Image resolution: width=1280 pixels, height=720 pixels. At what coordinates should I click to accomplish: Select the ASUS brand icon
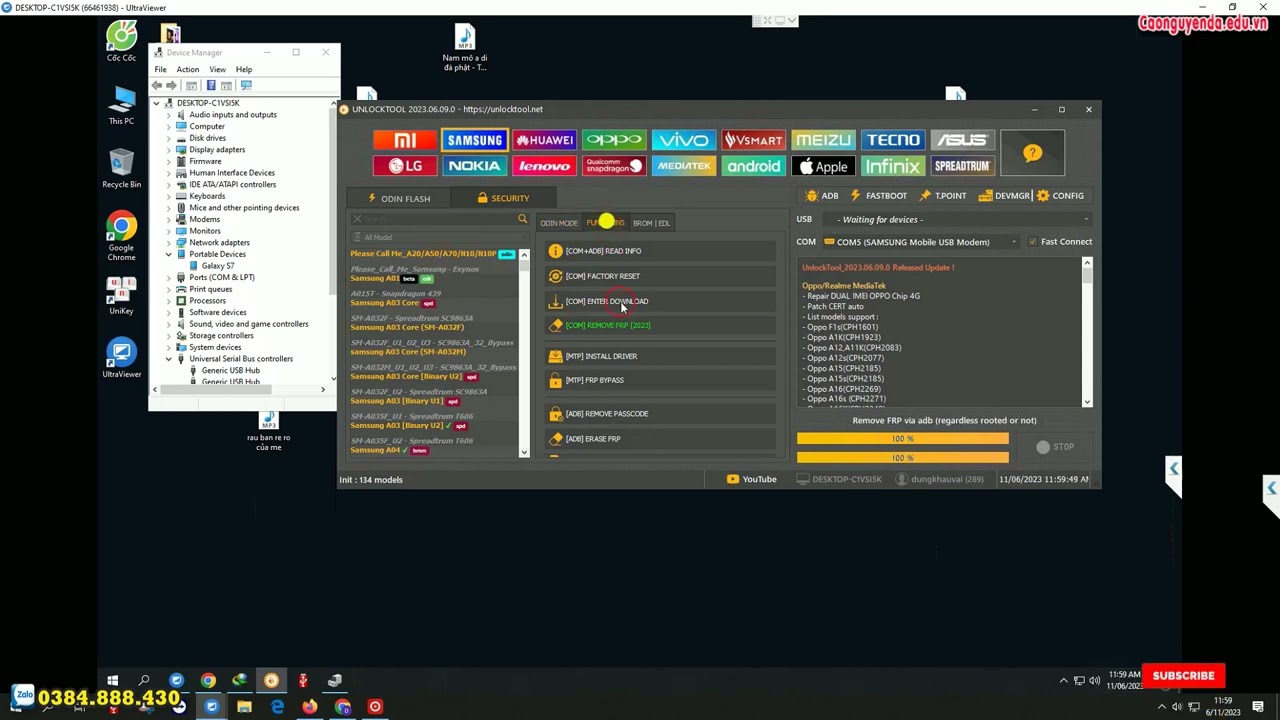[962, 141]
